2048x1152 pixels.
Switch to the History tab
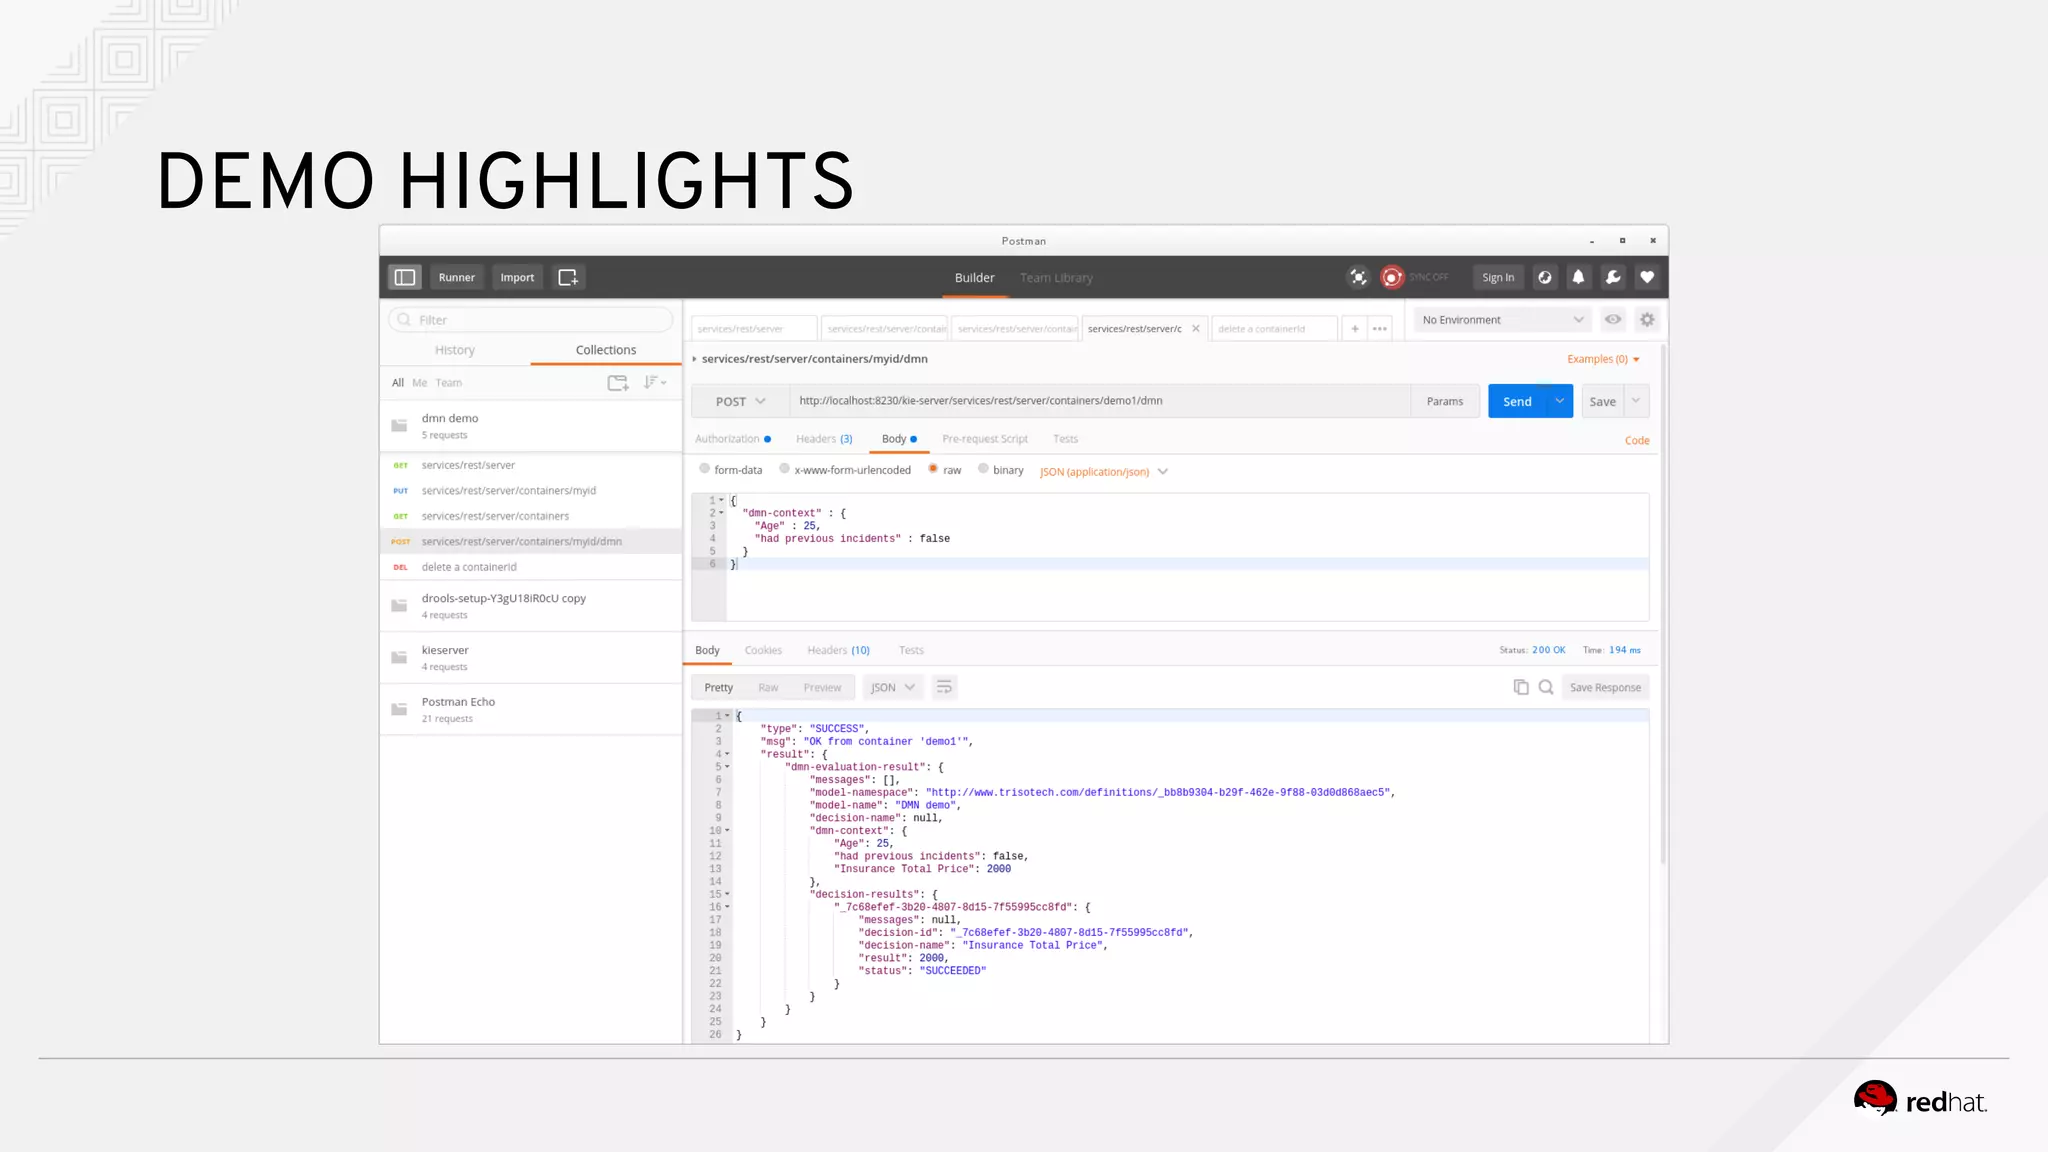pos(455,350)
